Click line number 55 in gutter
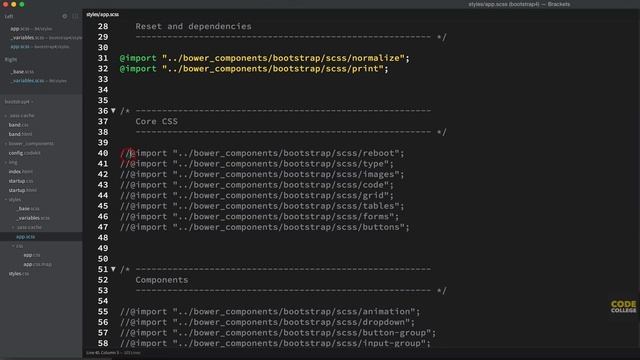This screenshot has width=640, height=360. point(103,311)
